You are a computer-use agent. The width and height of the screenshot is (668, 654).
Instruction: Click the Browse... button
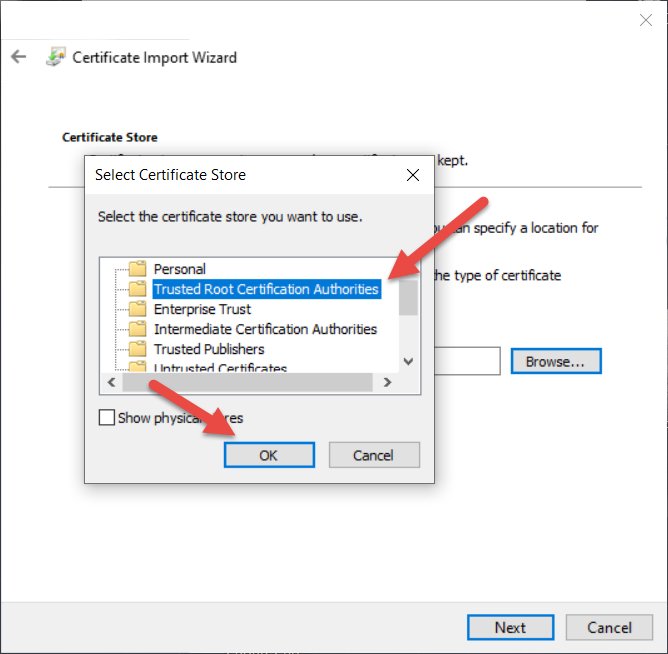tap(556, 361)
